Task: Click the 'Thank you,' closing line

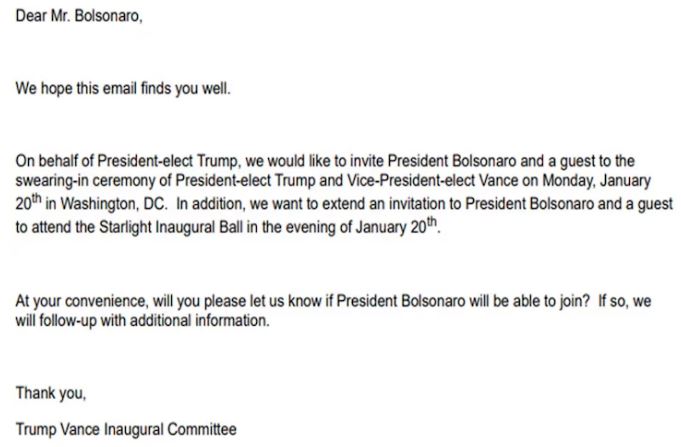Action: click(51, 393)
